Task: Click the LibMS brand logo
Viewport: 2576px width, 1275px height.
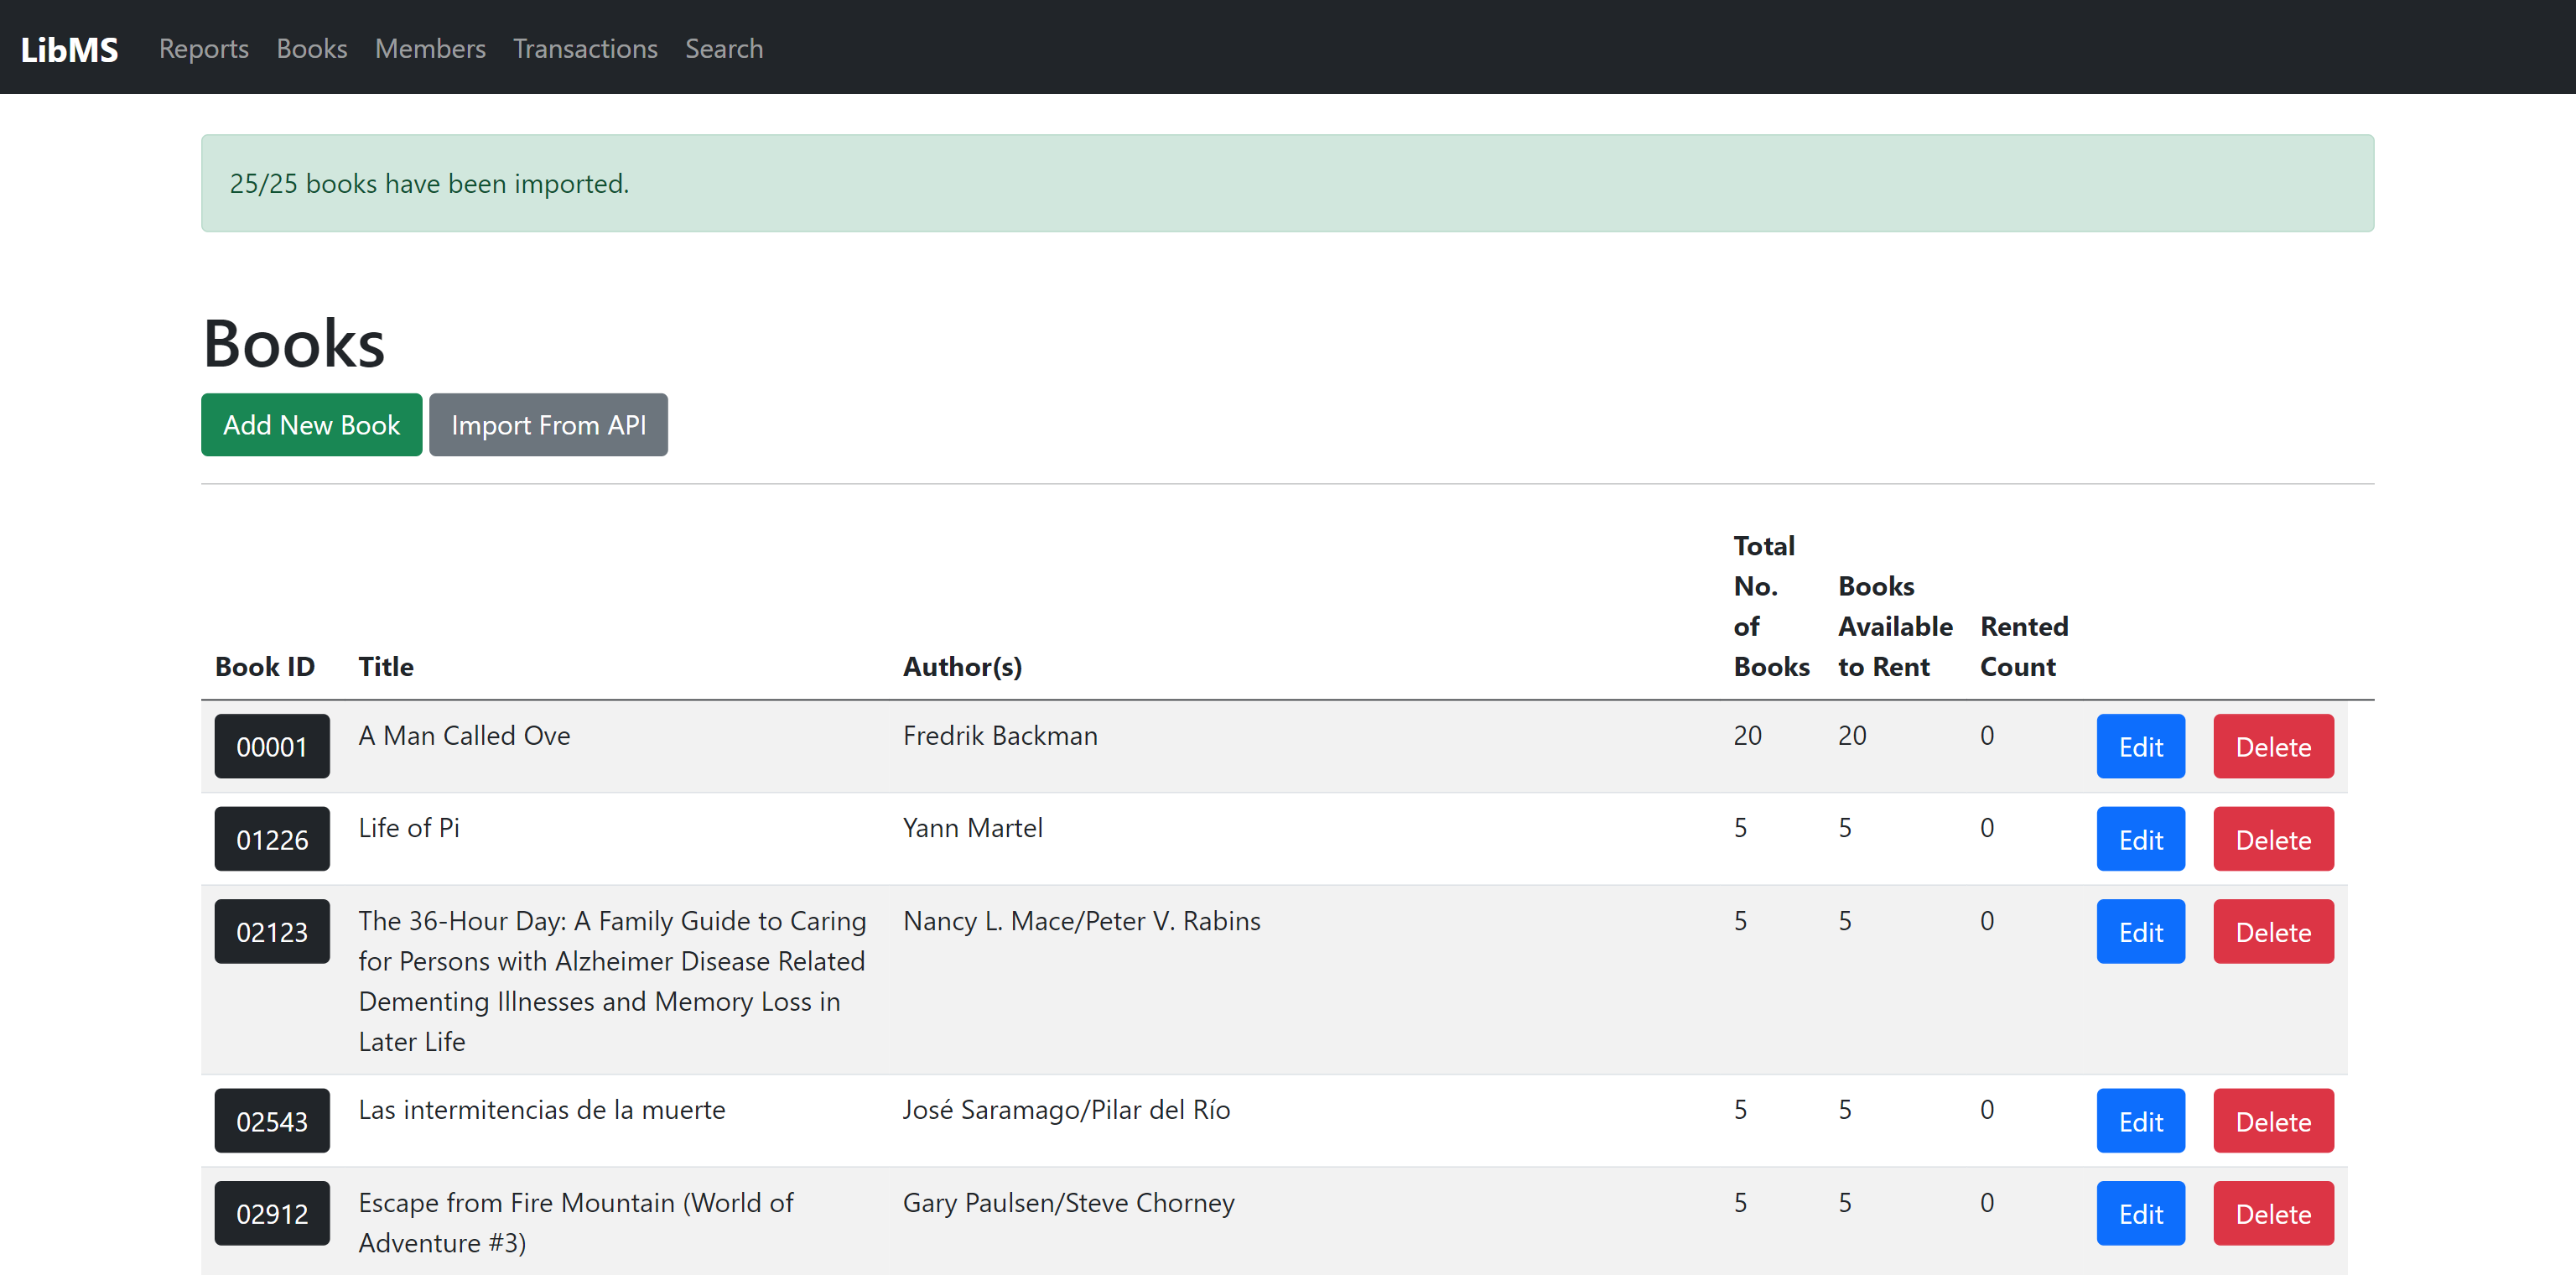Action: (68, 48)
